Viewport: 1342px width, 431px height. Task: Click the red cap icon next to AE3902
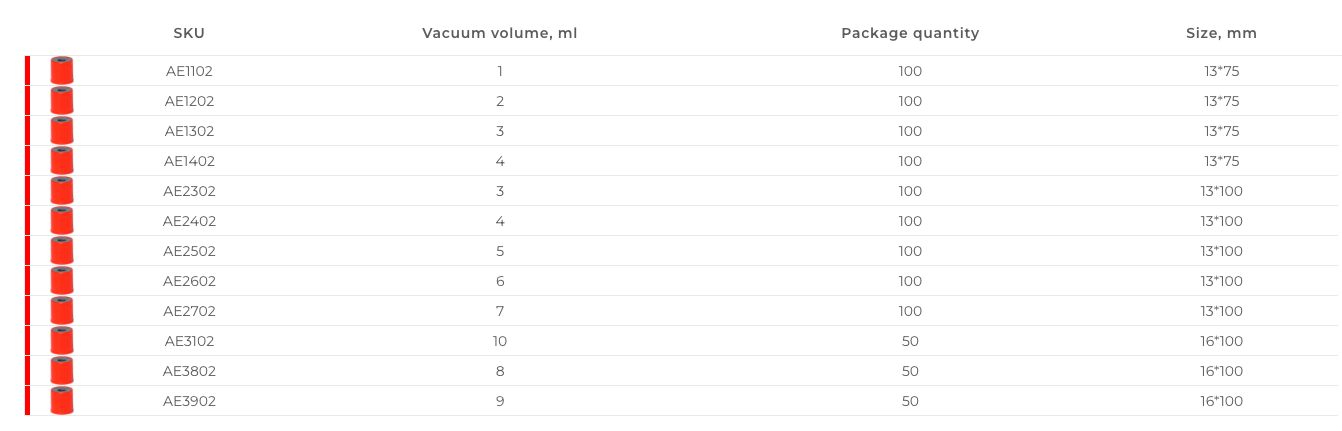tap(62, 401)
